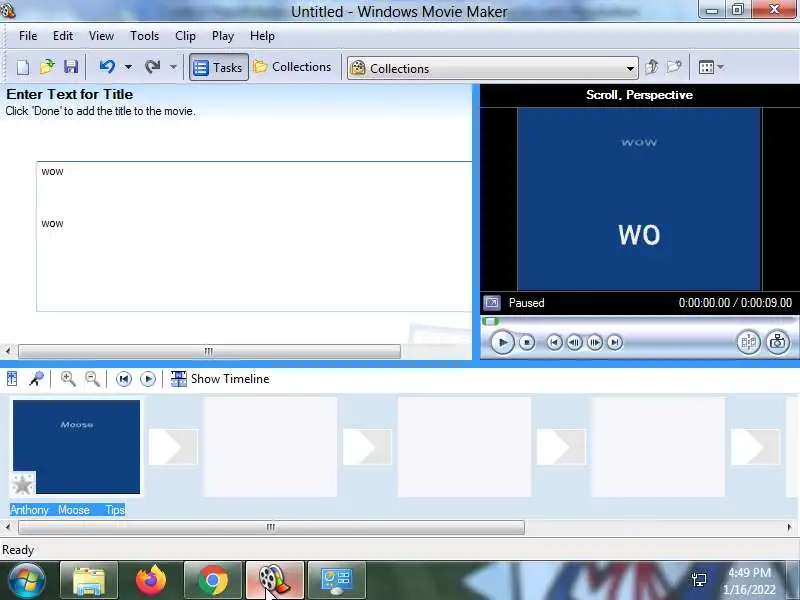Toggle the Tasks pane button

(219, 67)
